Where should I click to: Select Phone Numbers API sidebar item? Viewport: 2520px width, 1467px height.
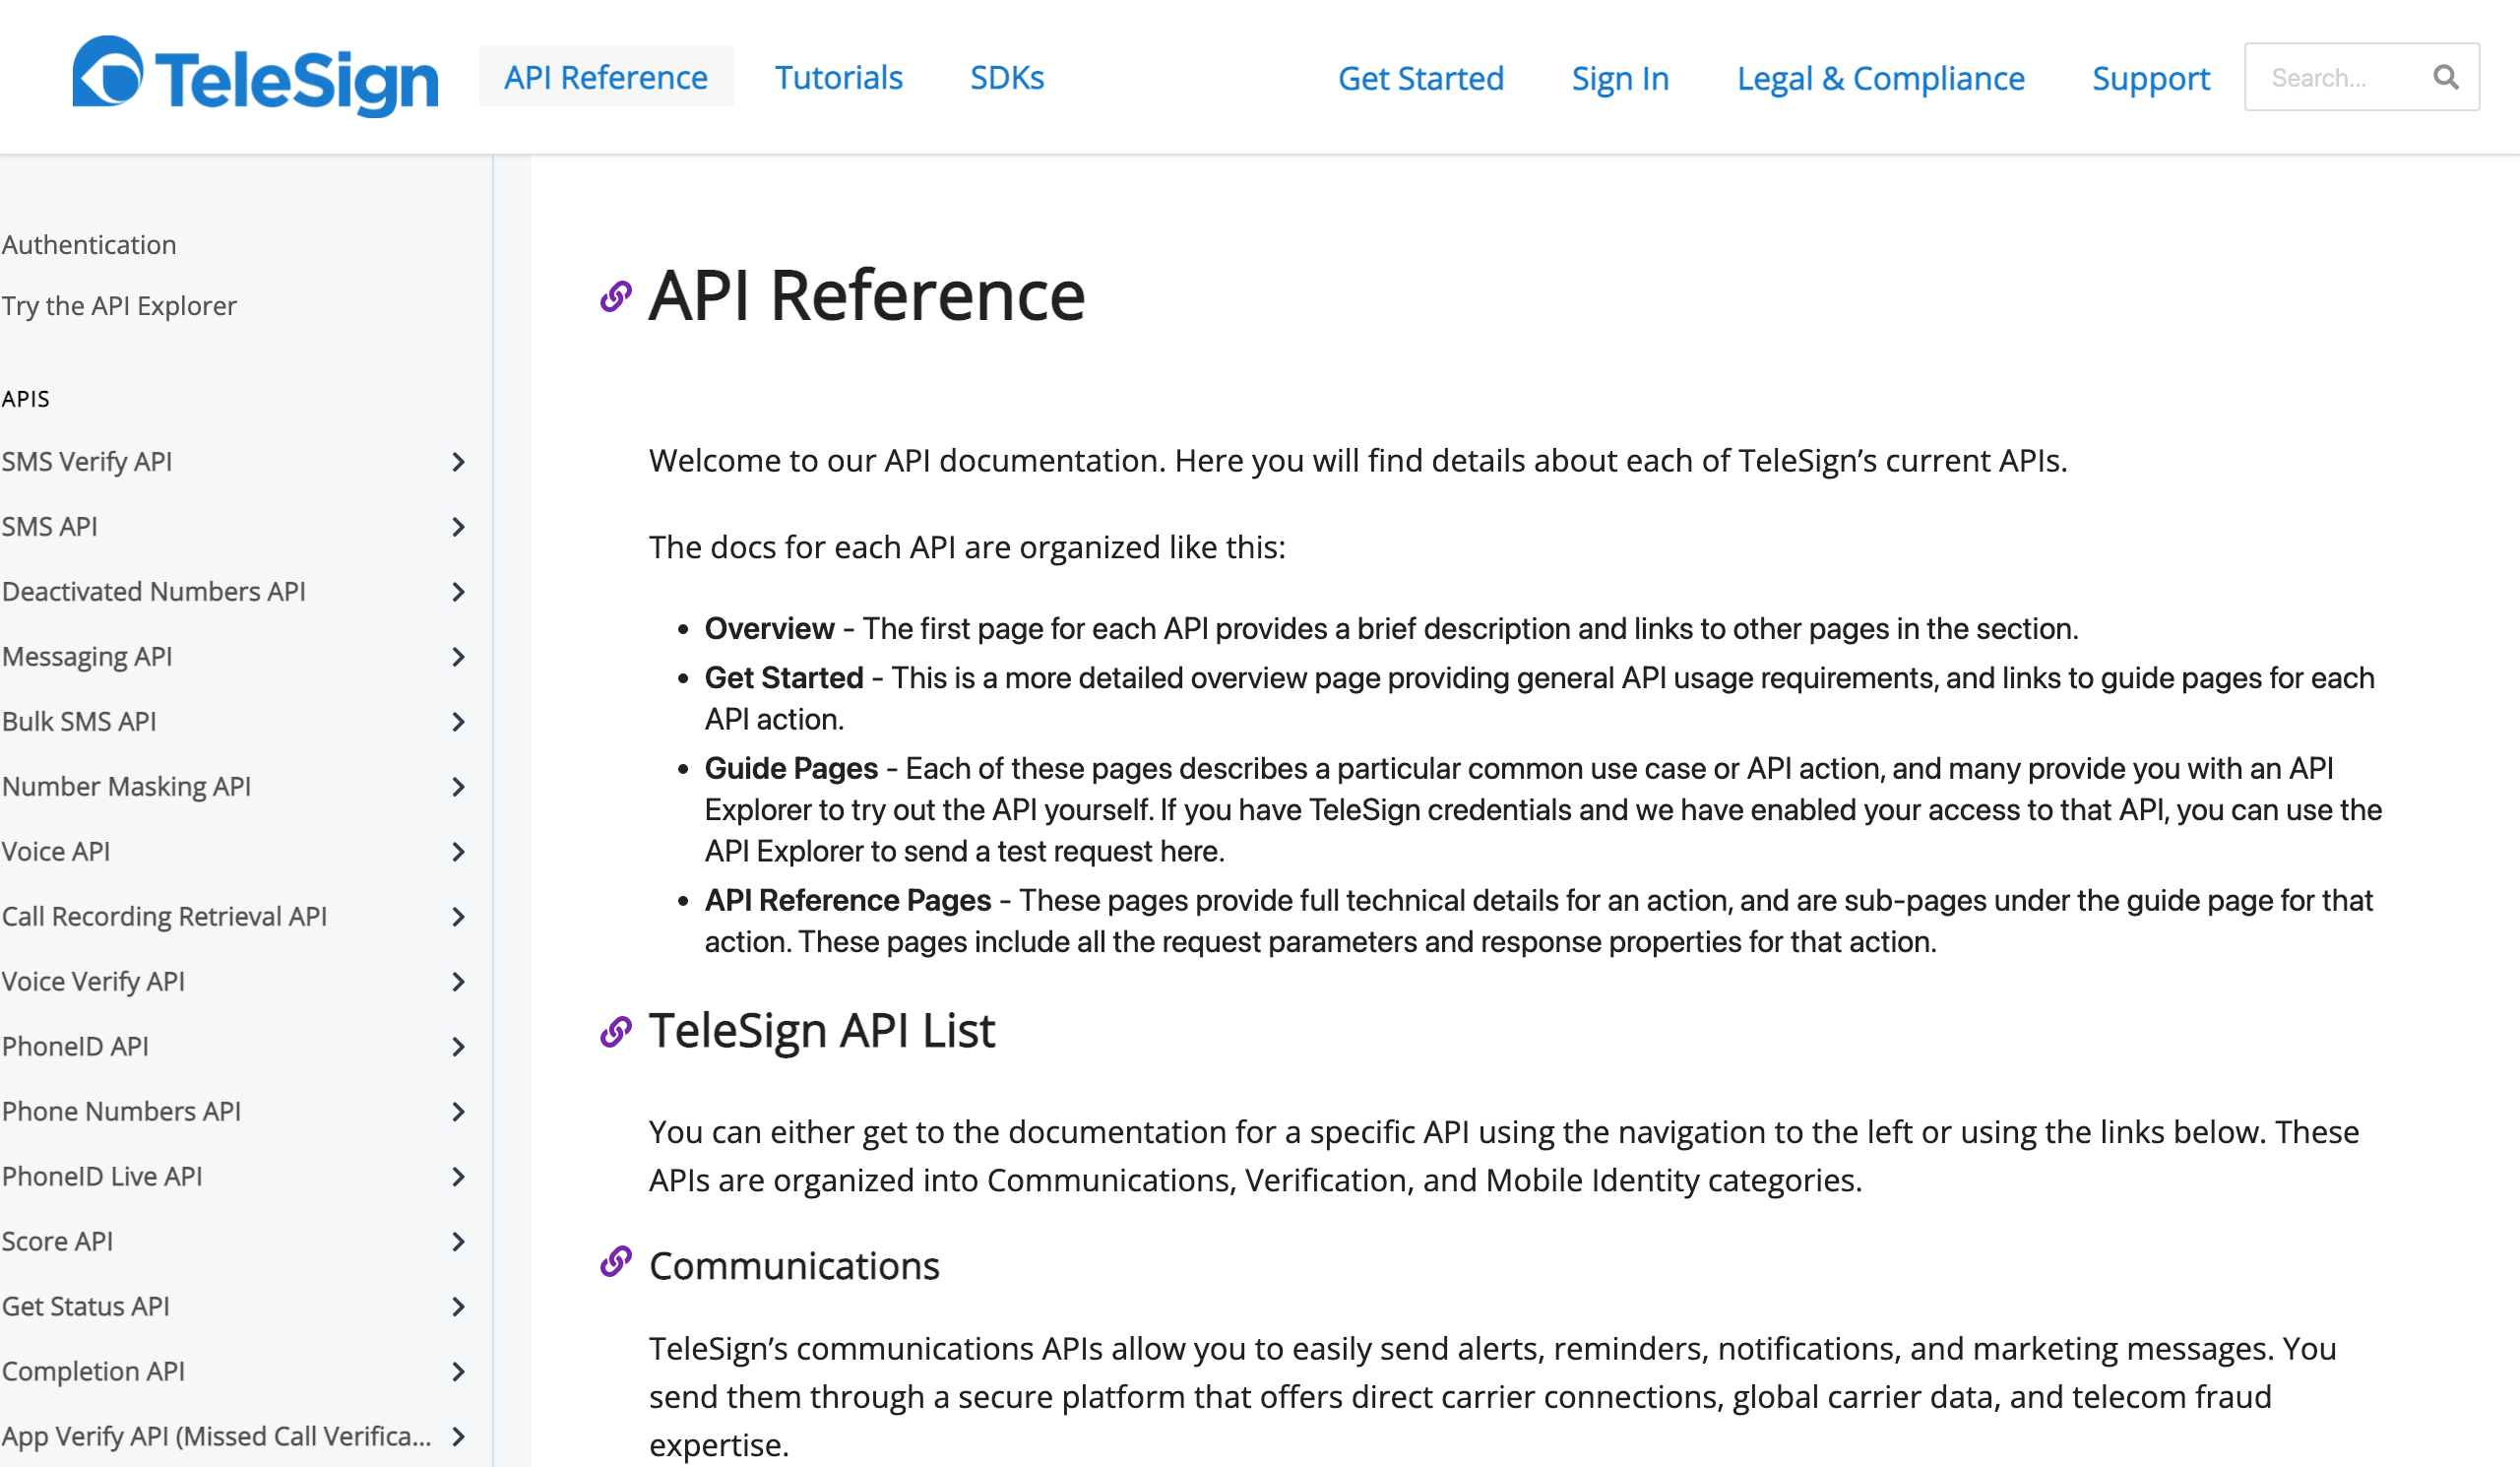pyautogui.click(x=121, y=1112)
